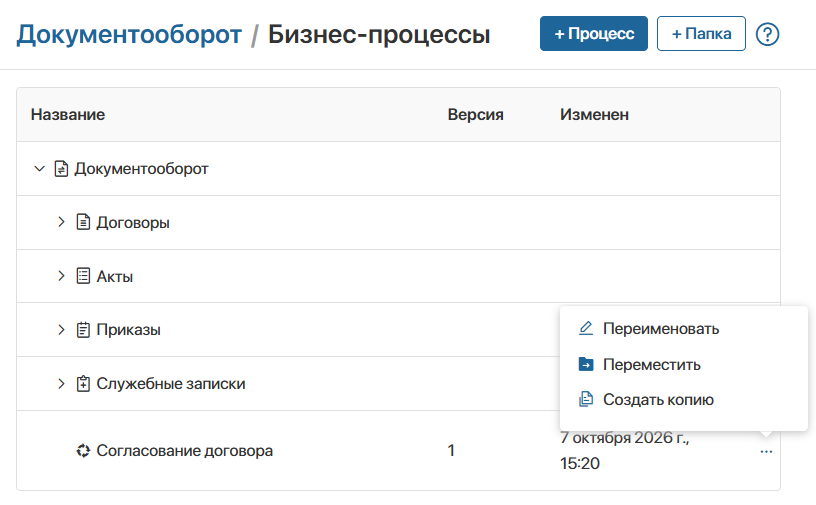The image size is (816, 505).
Task: Choose Переименовать from the context menu
Action: pyautogui.click(x=661, y=329)
